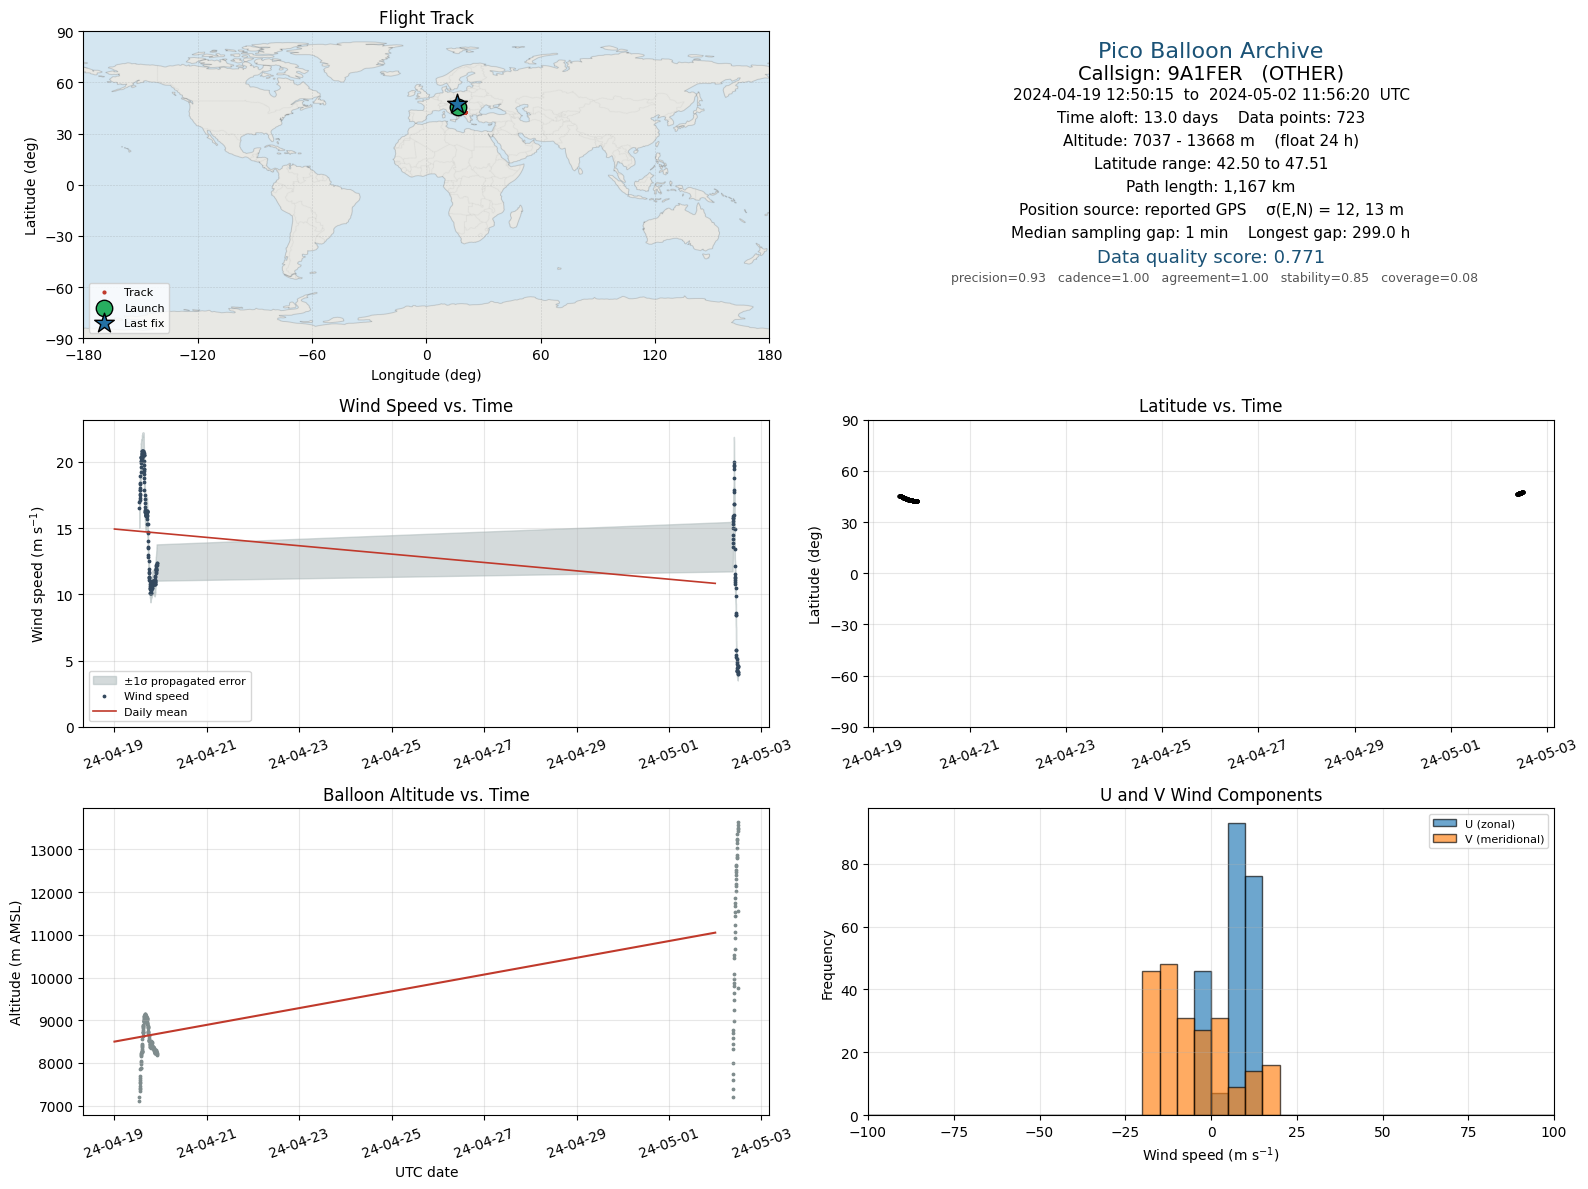Screen dimensions: 1588x1189
Task: Click "Latitude range: 42.50 to 47.51"
Action: pyautogui.click(x=1210, y=164)
